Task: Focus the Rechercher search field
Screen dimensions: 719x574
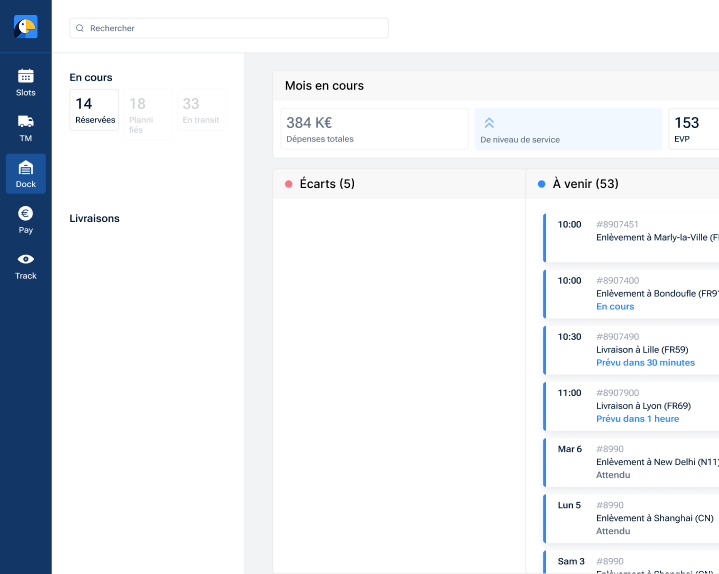Action: tap(229, 28)
